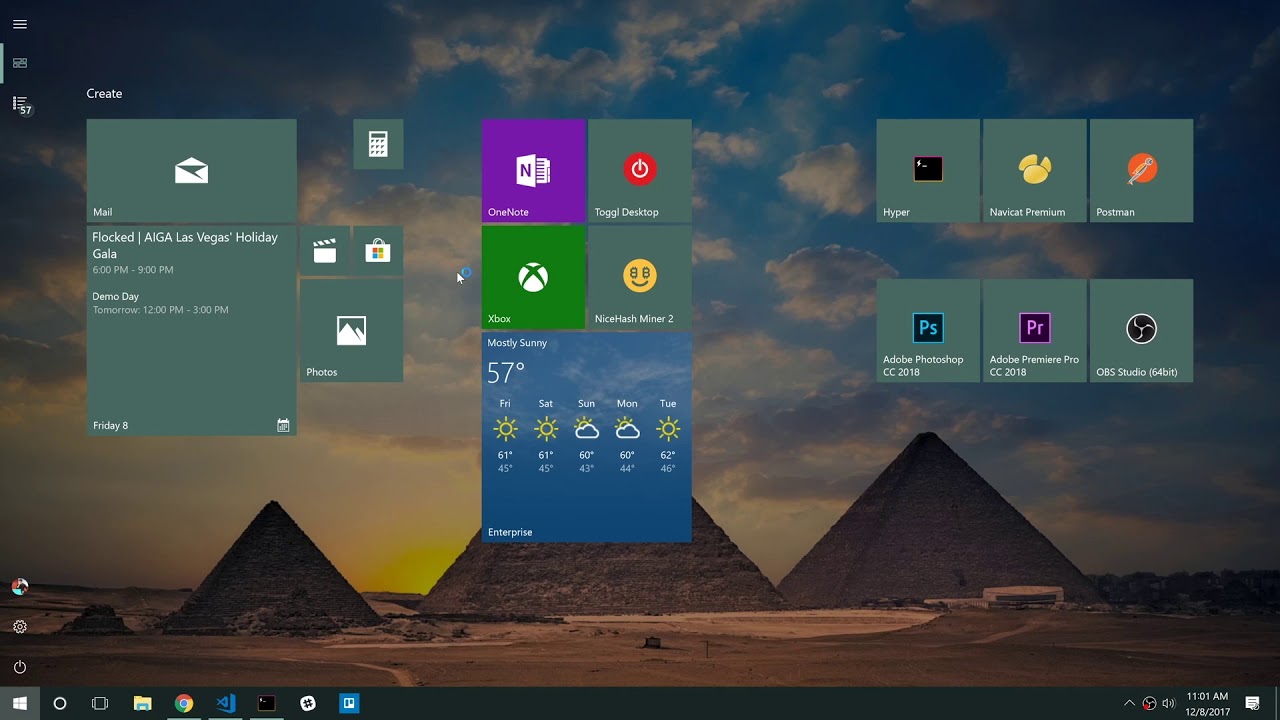This screenshot has height=720, width=1280.
Task: Open Google Chrome from taskbar
Action: click(x=184, y=703)
